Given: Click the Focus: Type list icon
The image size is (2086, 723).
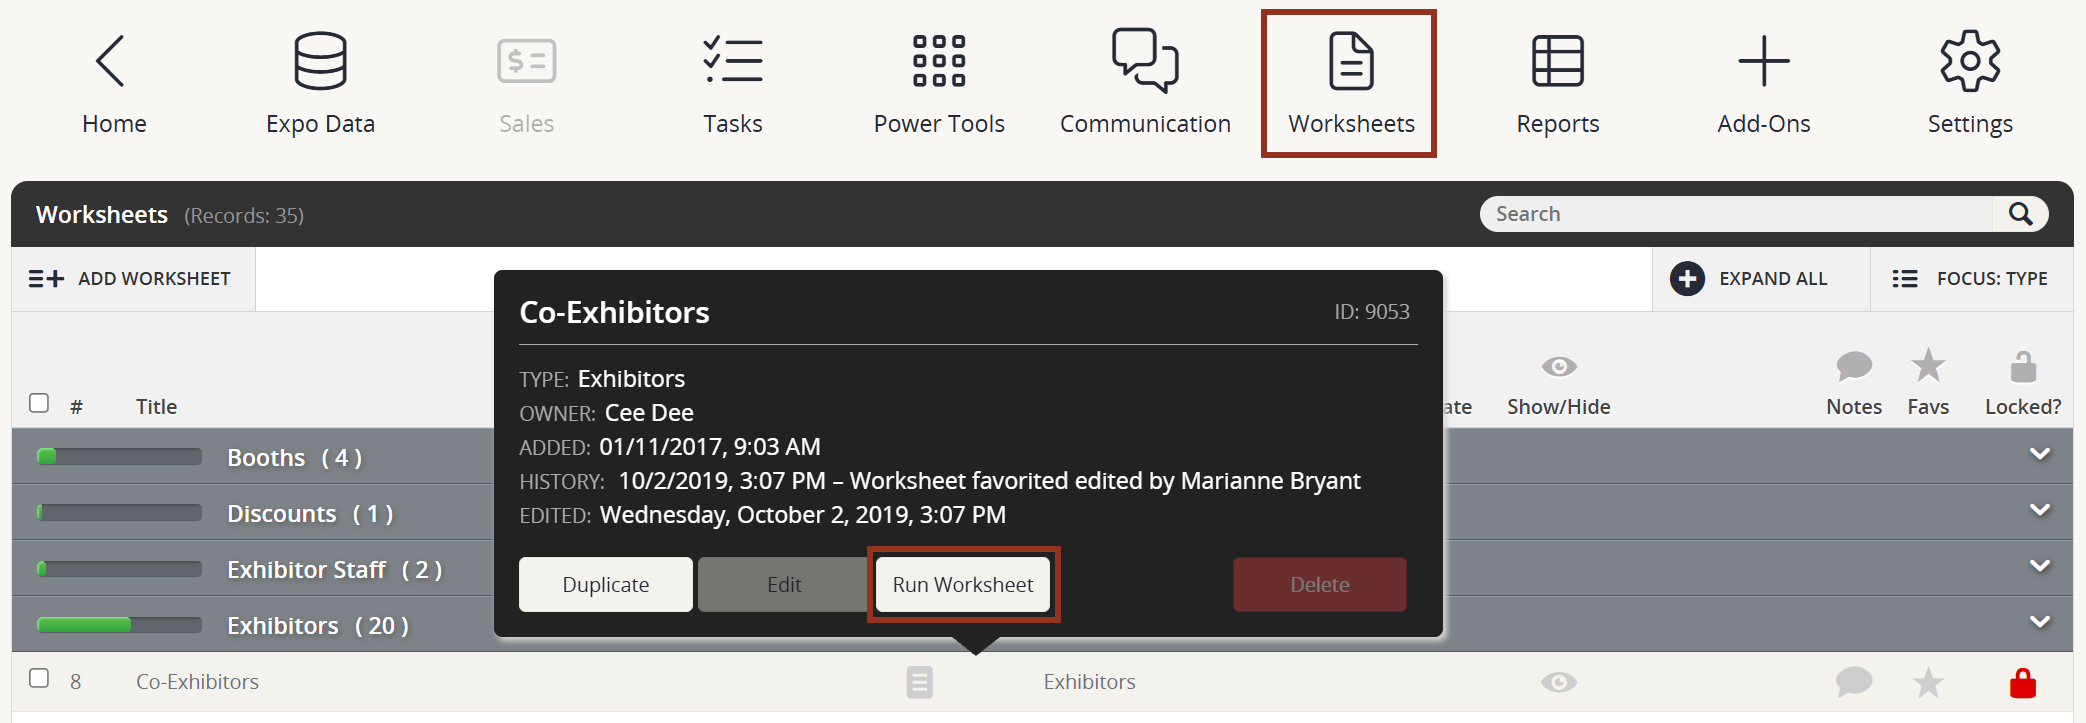Looking at the screenshot, I should click(x=1905, y=279).
